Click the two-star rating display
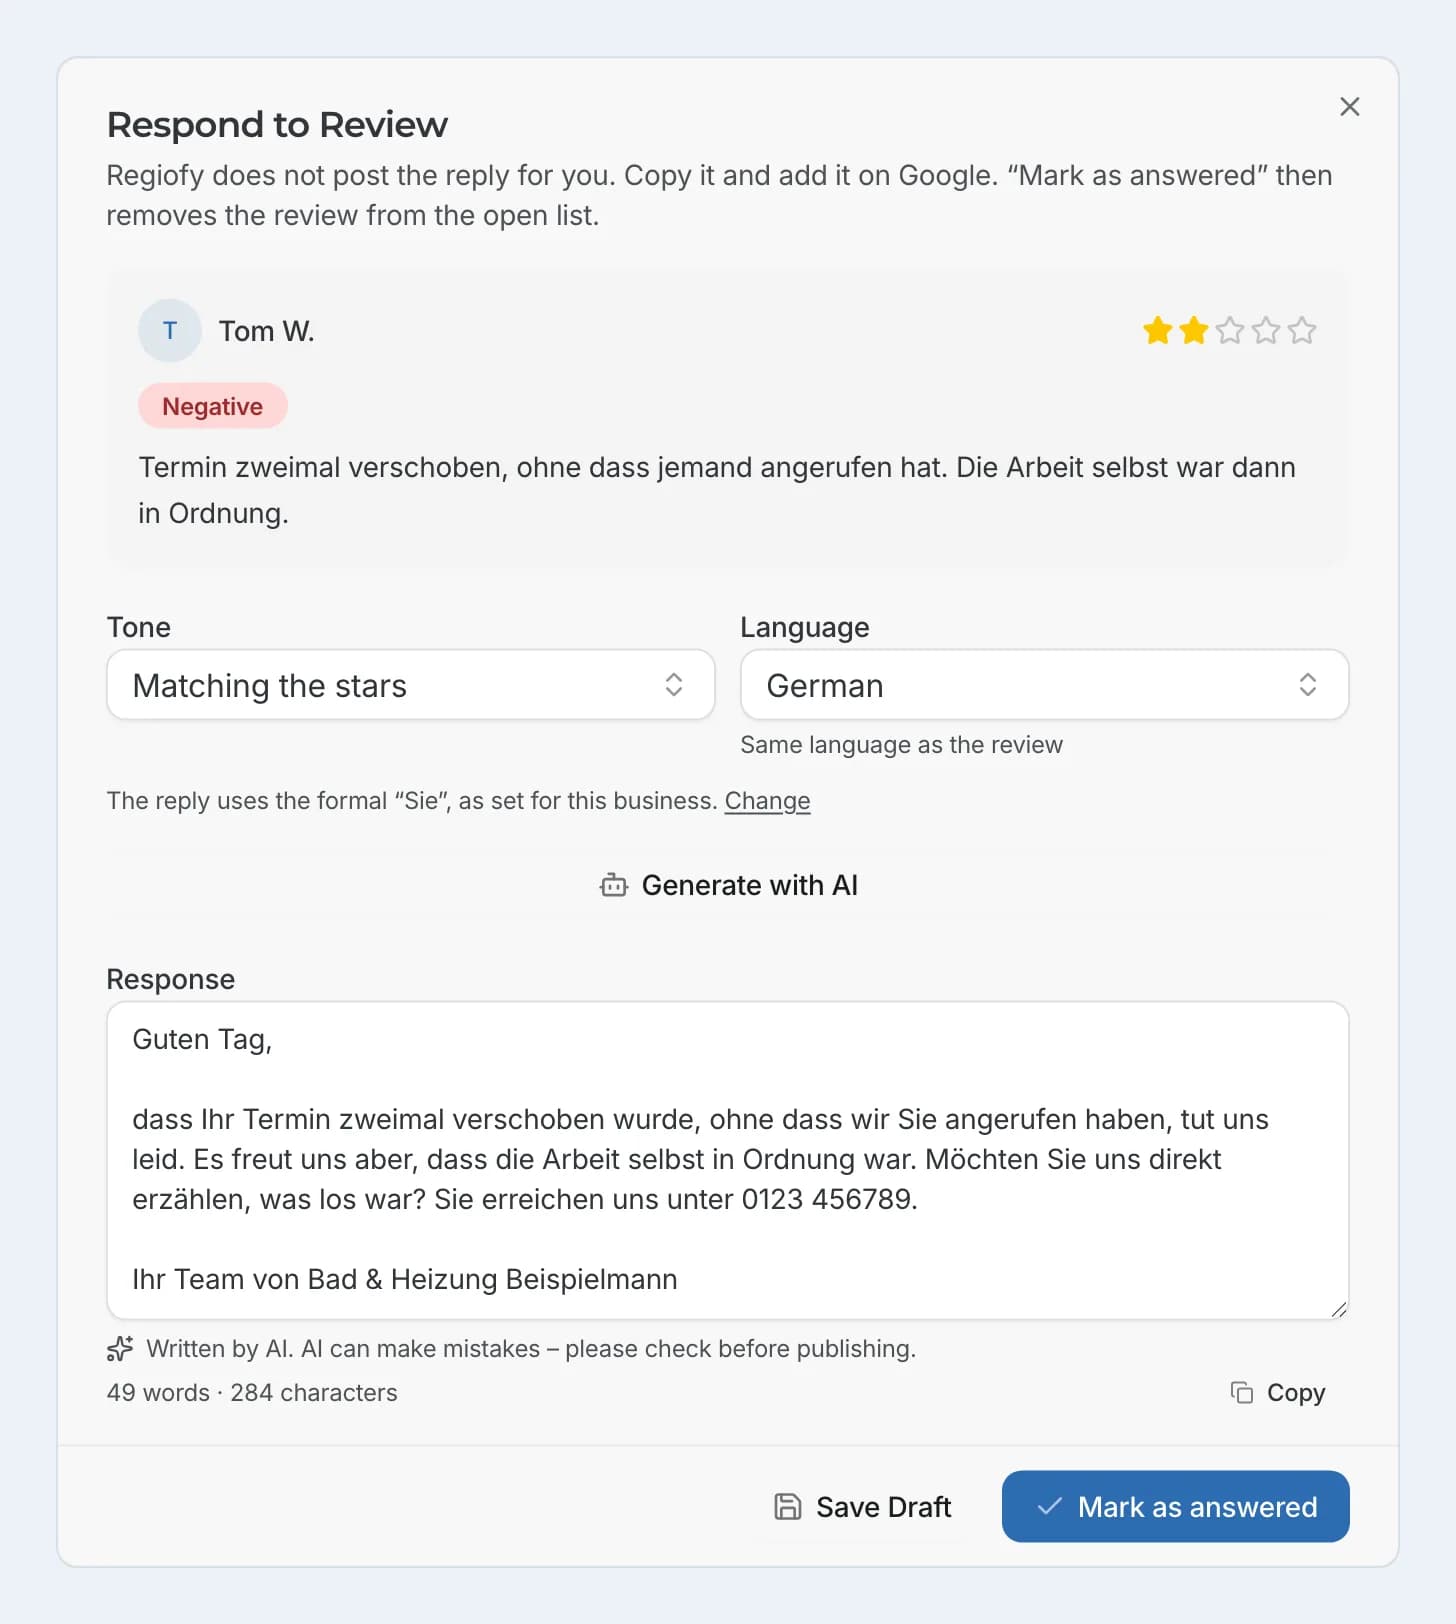 [x=1229, y=331]
